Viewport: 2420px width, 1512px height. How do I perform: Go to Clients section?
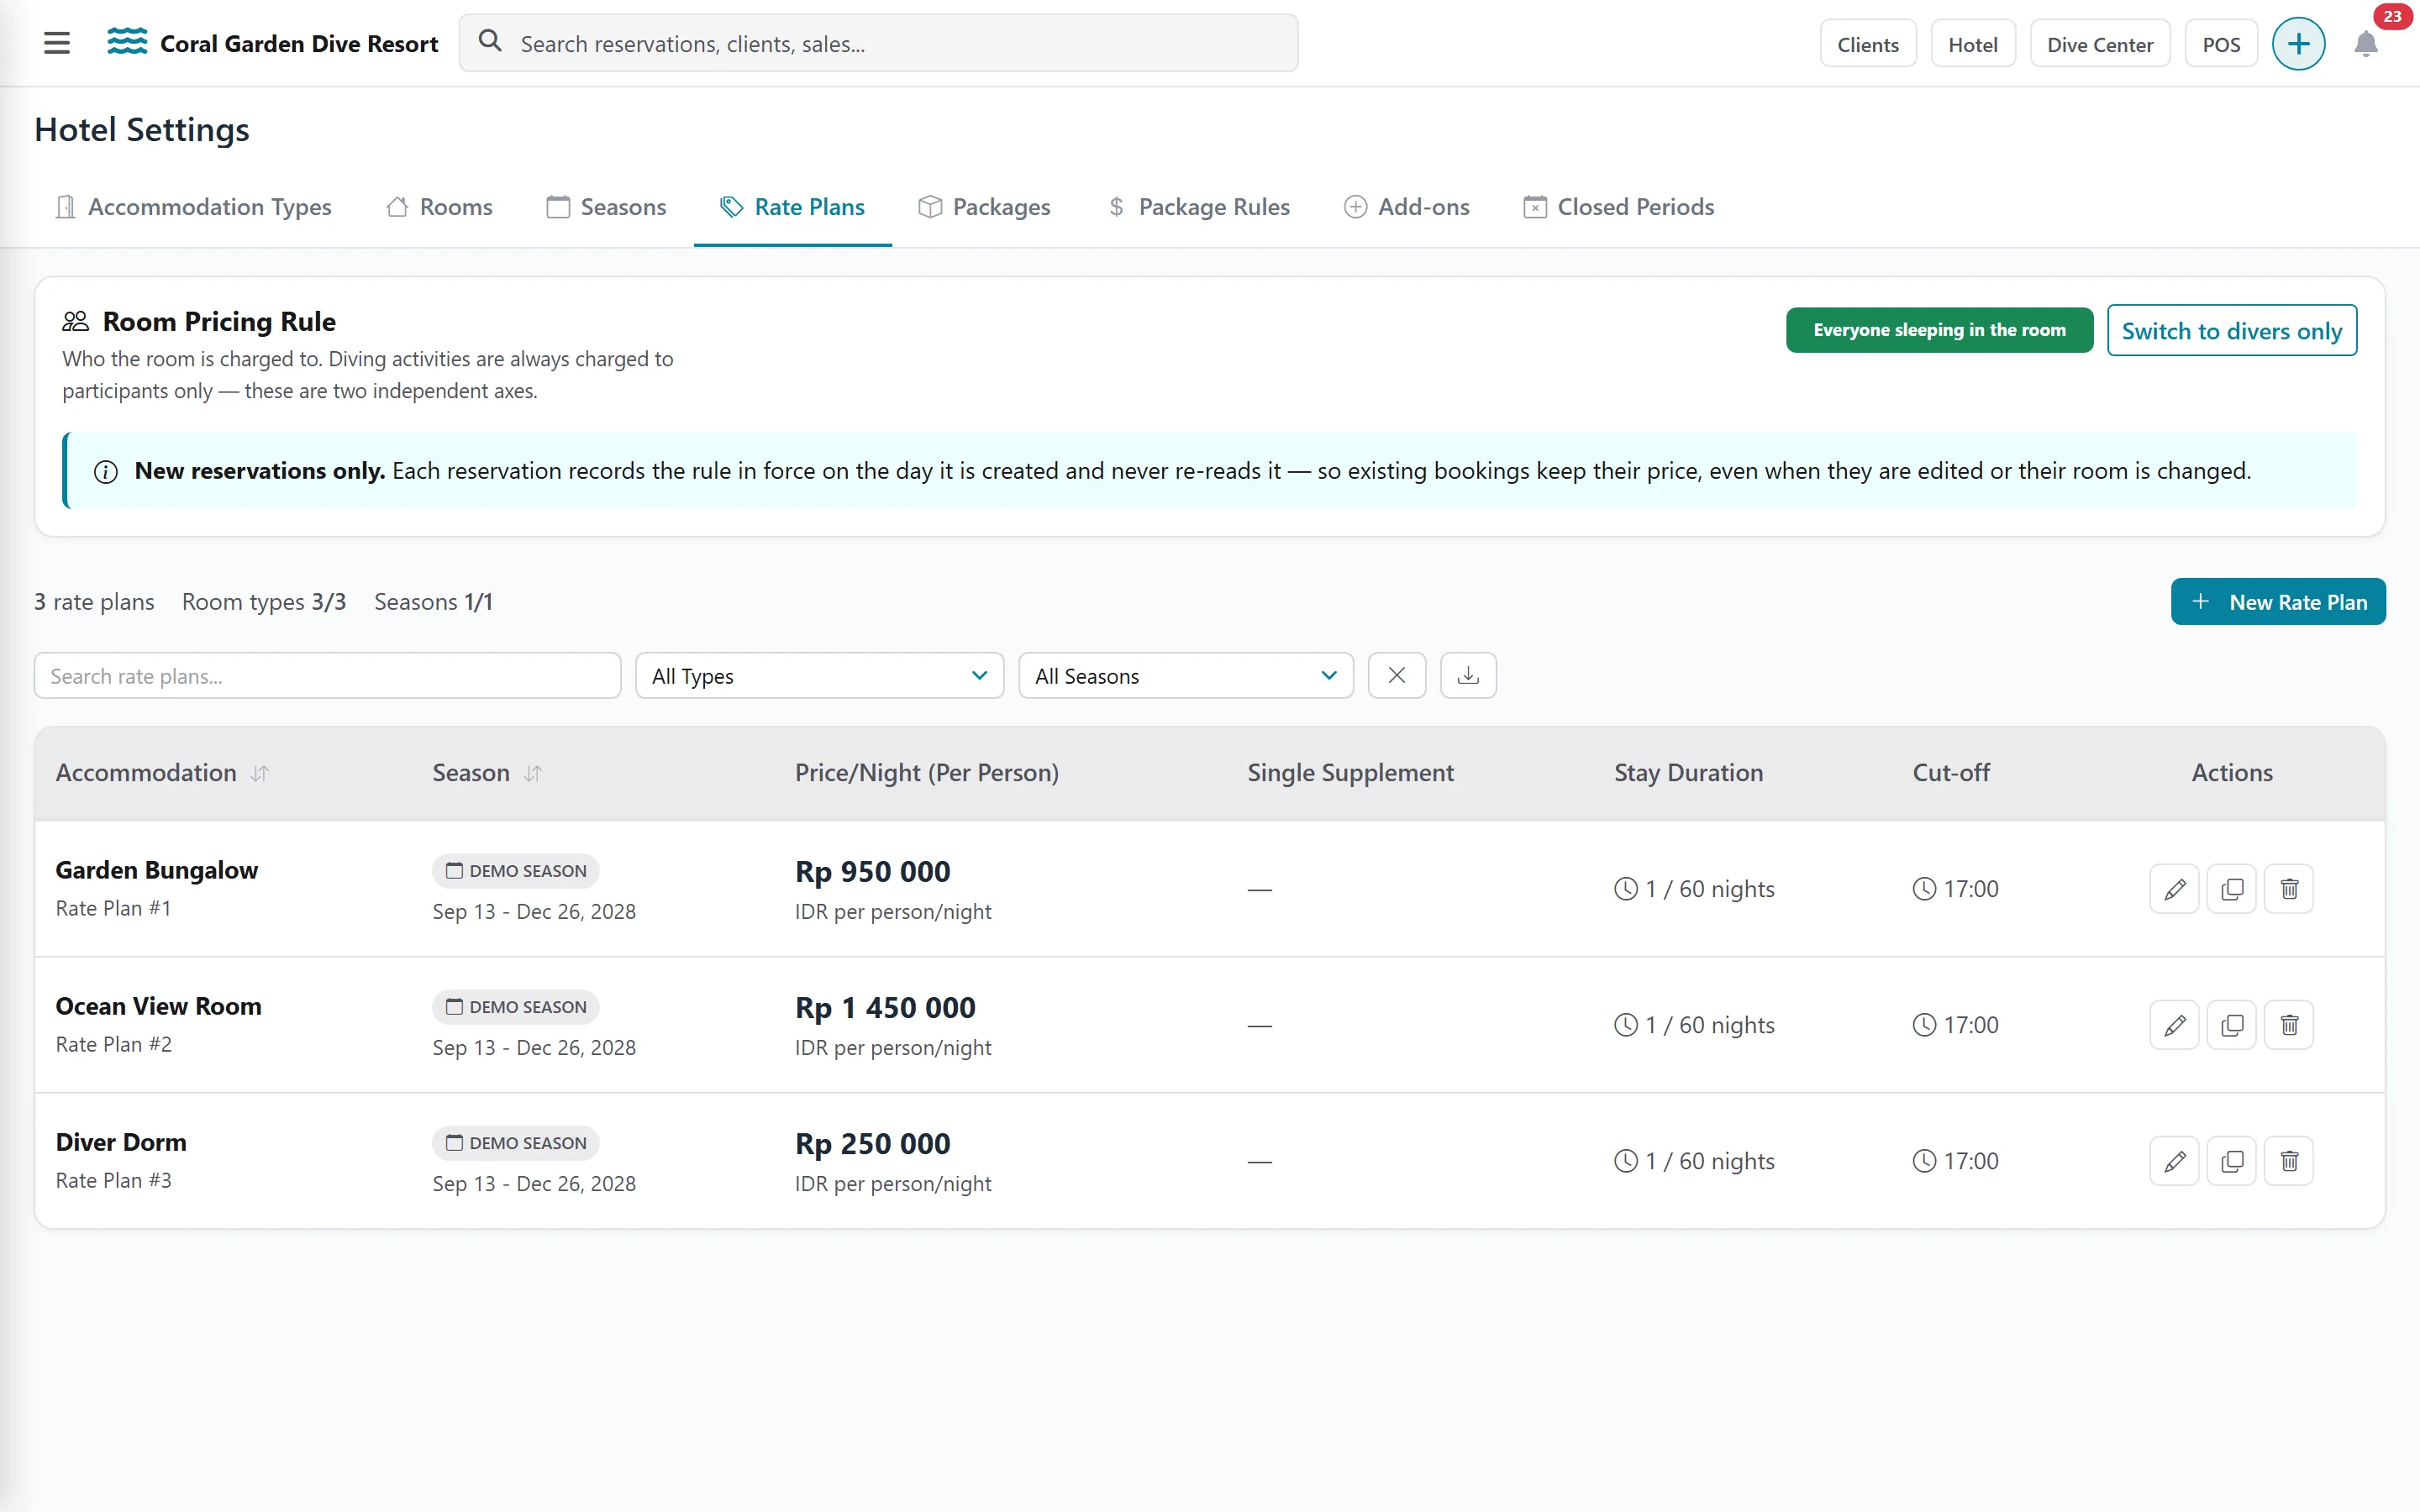[x=1867, y=44]
